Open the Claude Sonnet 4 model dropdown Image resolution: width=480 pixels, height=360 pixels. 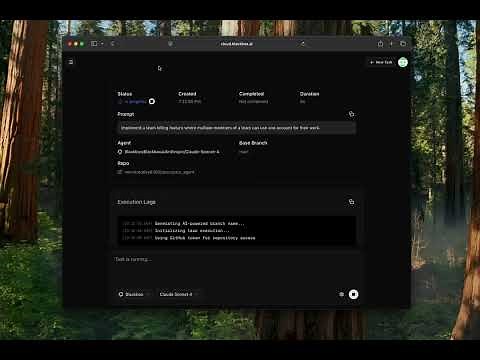coord(179,294)
